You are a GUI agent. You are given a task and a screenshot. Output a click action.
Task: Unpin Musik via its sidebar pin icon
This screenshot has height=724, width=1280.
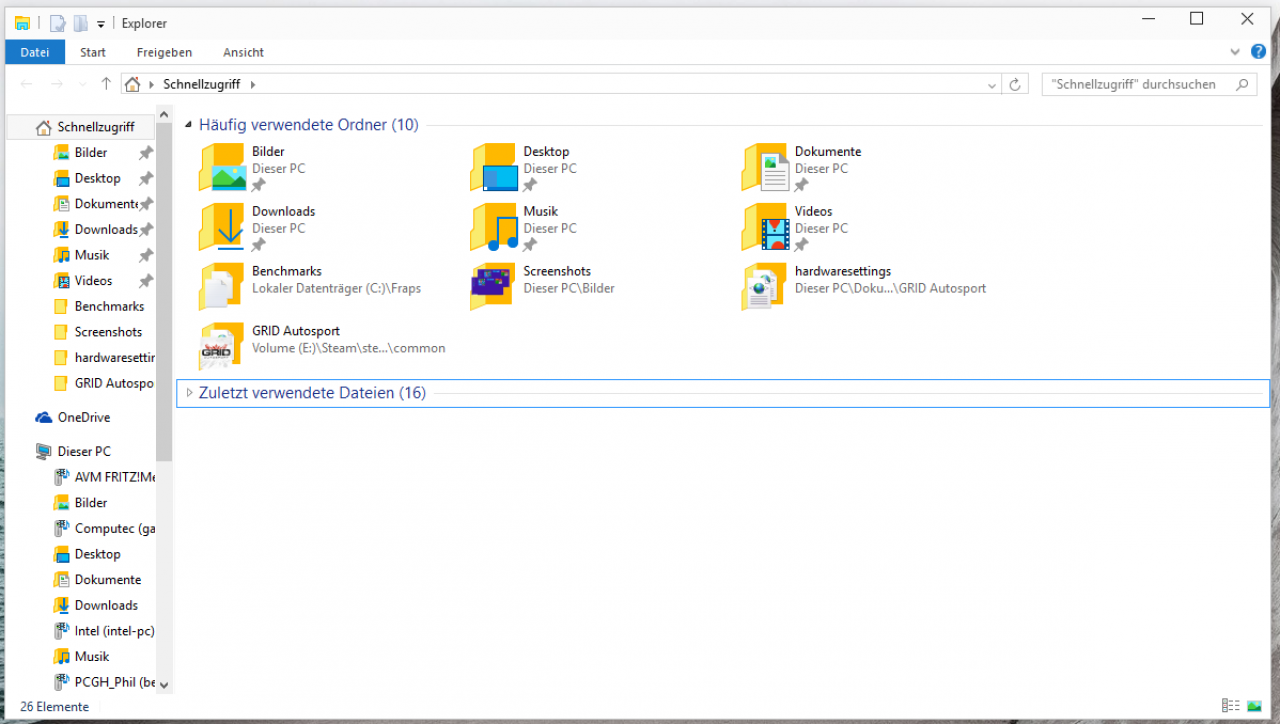[146, 256]
